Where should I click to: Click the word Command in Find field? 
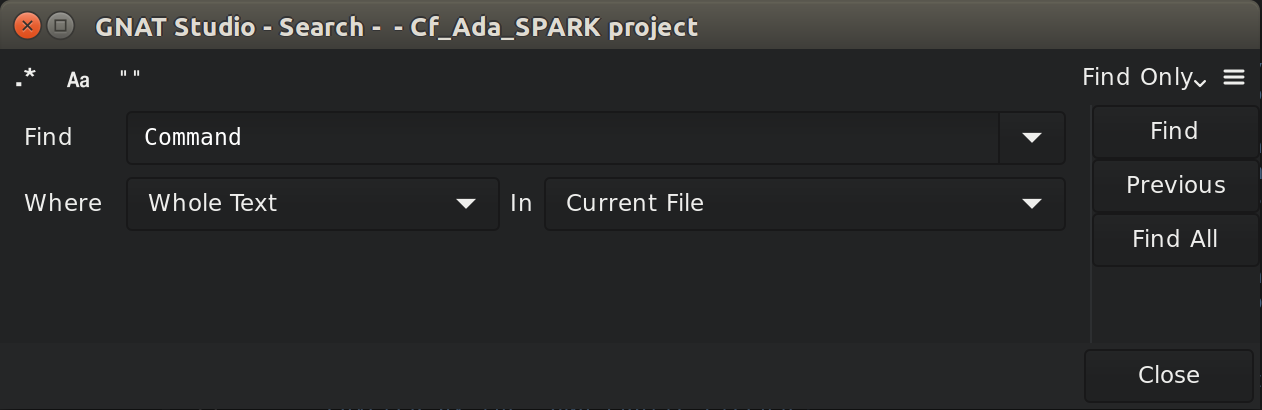pos(193,137)
